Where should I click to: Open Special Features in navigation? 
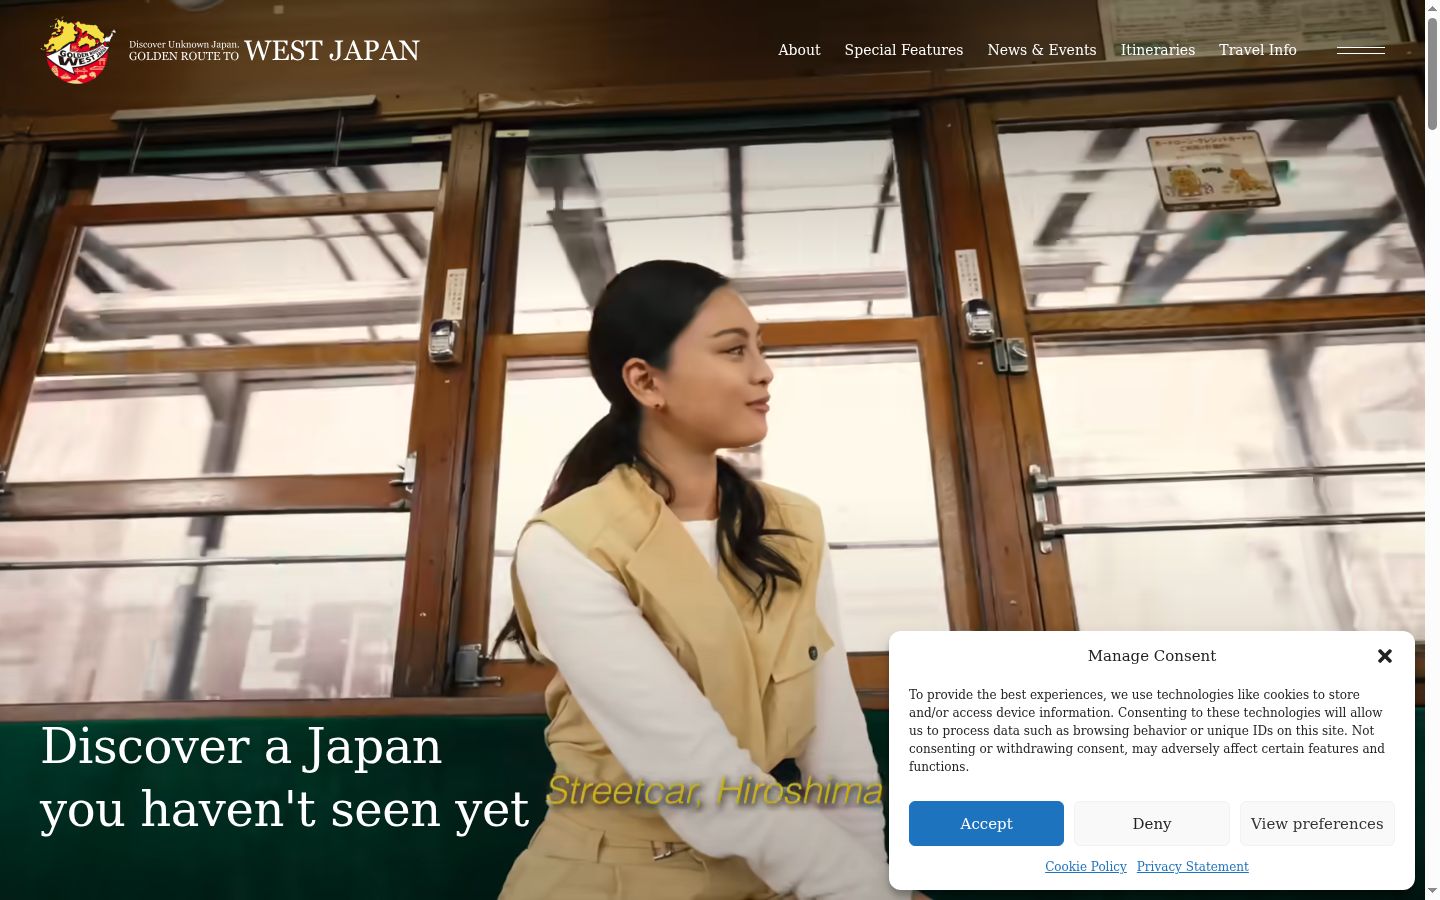click(904, 50)
